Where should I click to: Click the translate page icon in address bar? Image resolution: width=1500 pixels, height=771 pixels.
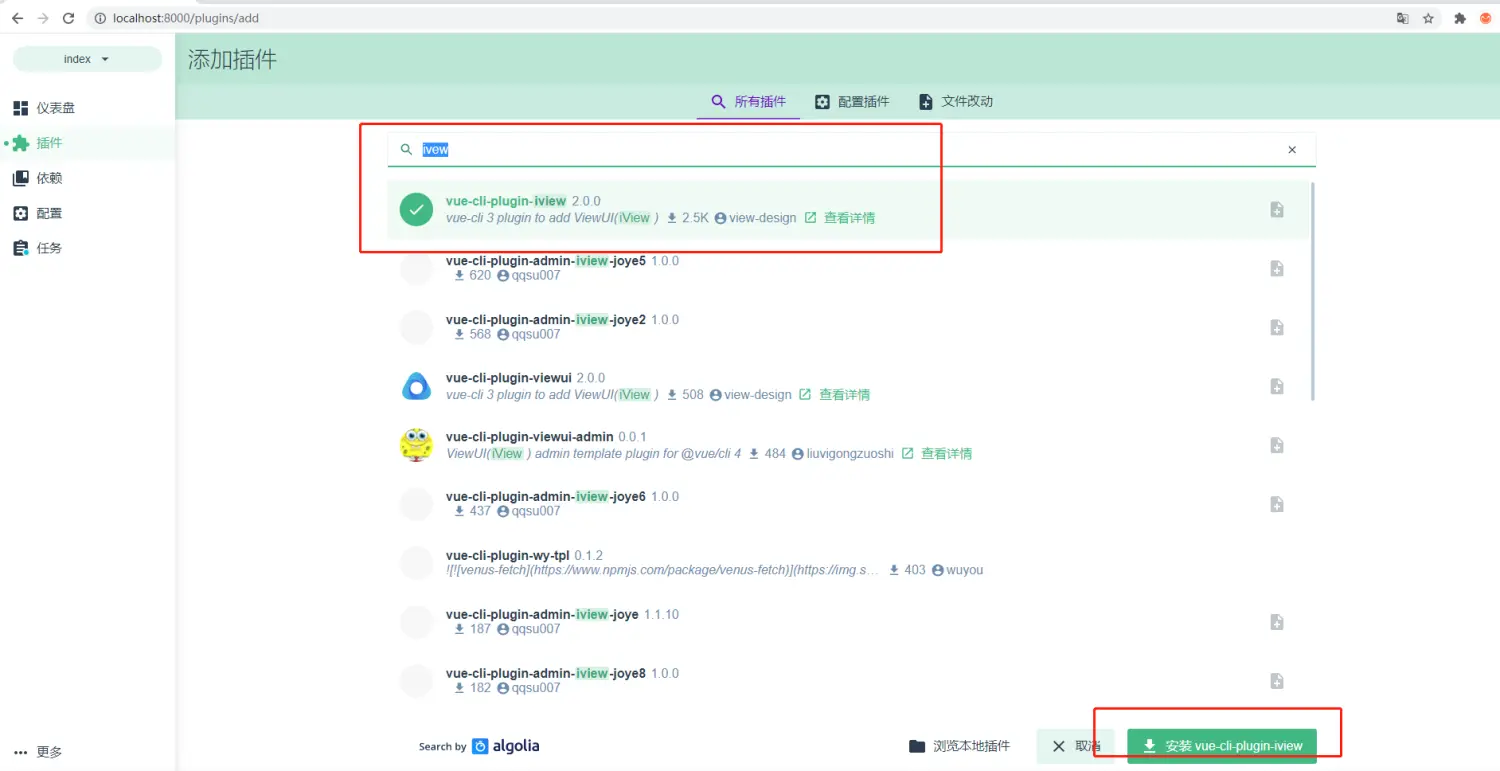[x=1403, y=18]
